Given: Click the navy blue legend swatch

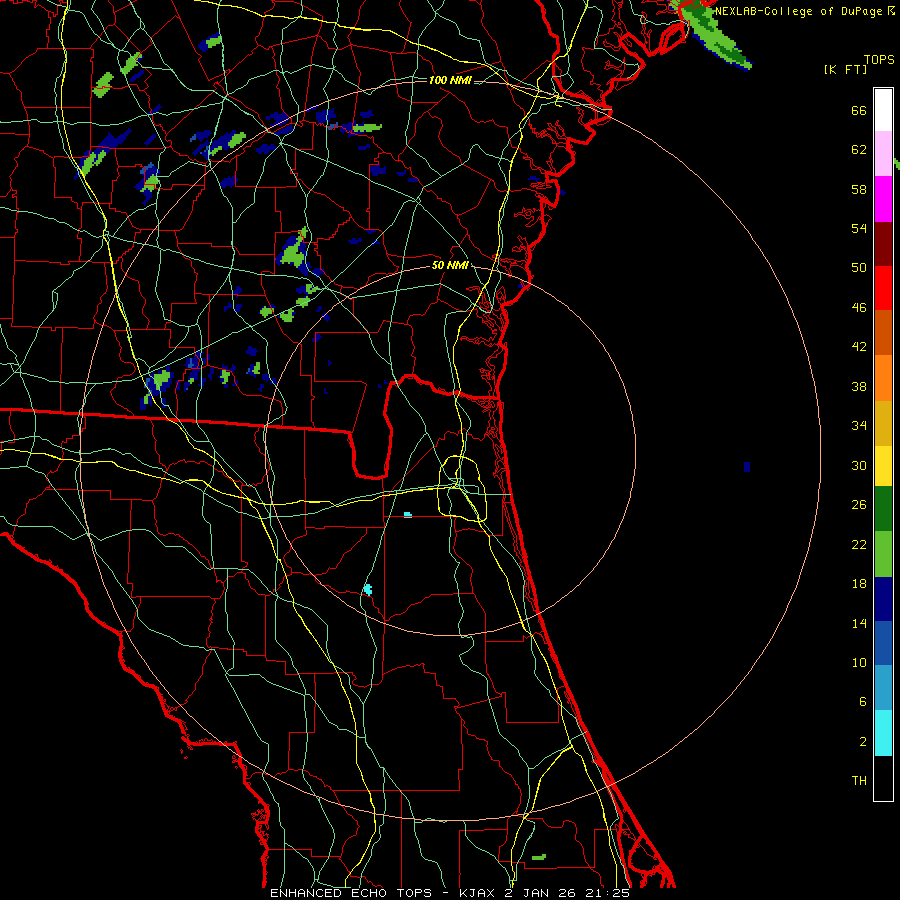Looking at the screenshot, I should (883, 599).
